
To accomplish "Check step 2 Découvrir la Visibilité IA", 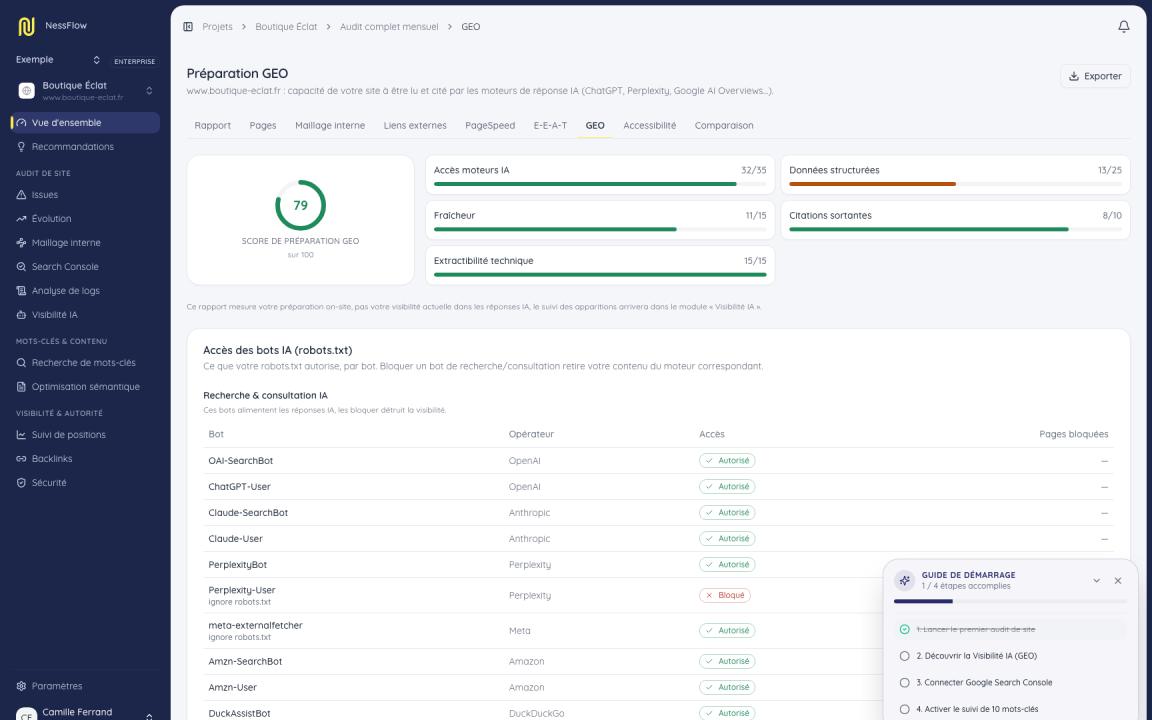I will [904, 656].
